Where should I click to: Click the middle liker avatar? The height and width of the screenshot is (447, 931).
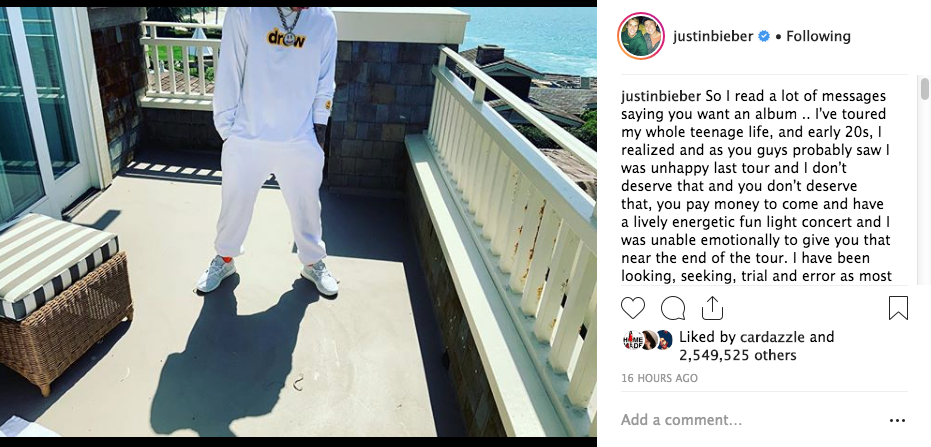(x=648, y=340)
